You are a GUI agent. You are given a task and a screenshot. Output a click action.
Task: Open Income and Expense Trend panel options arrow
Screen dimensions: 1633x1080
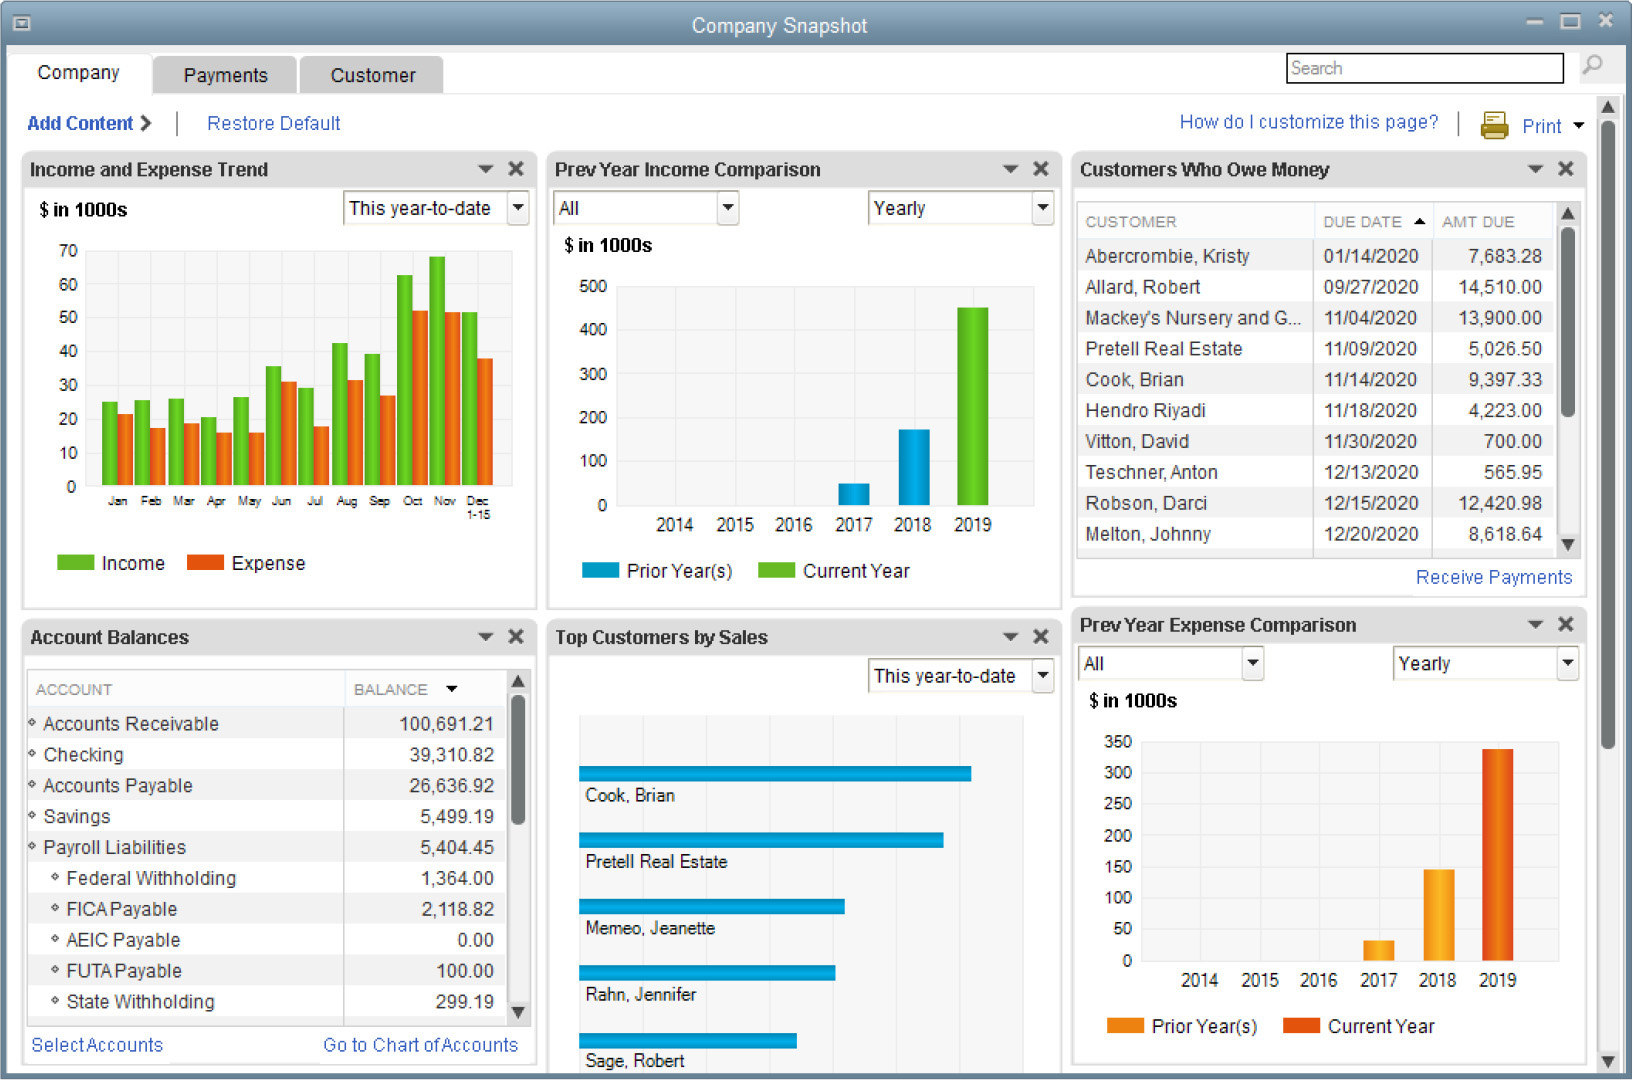[486, 169]
